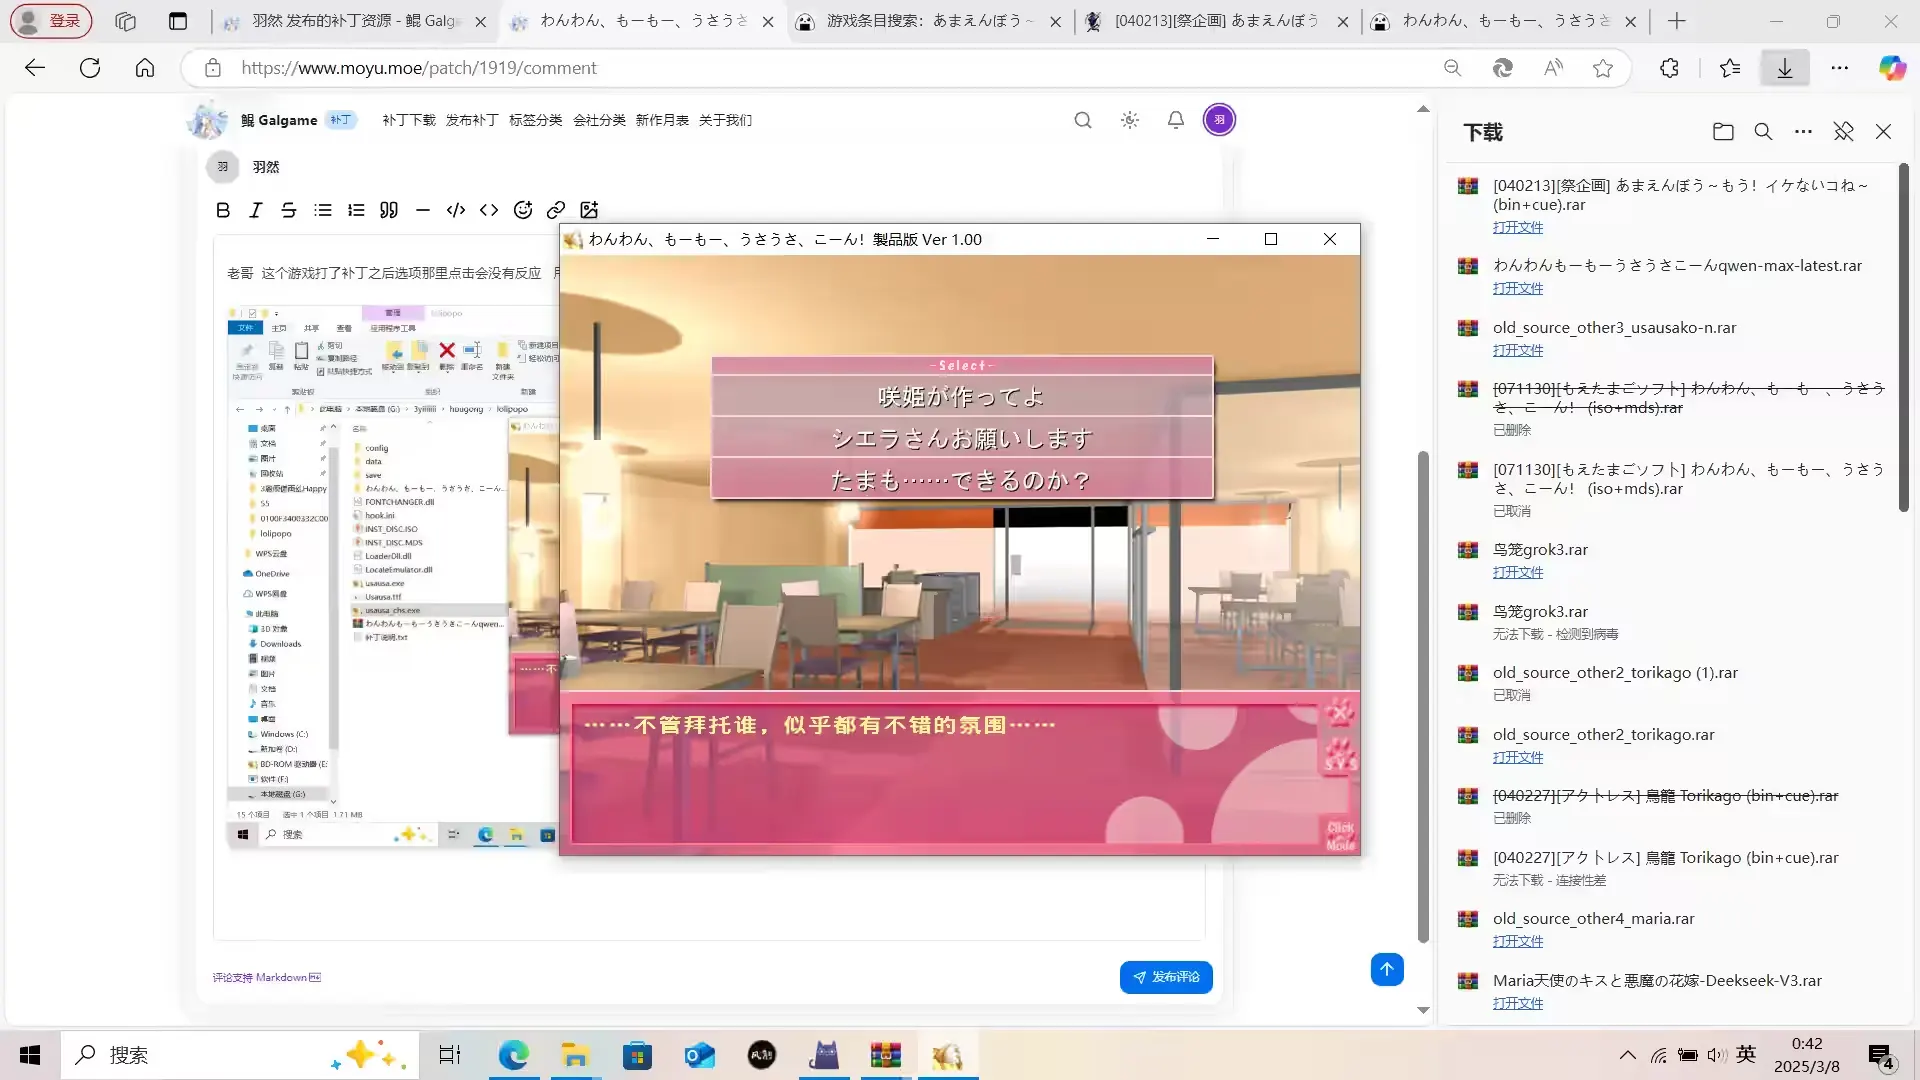Viewport: 1920px width, 1080px height.
Task: Open file link for あまえんぼう rar
Action: pyautogui.click(x=1517, y=227)
